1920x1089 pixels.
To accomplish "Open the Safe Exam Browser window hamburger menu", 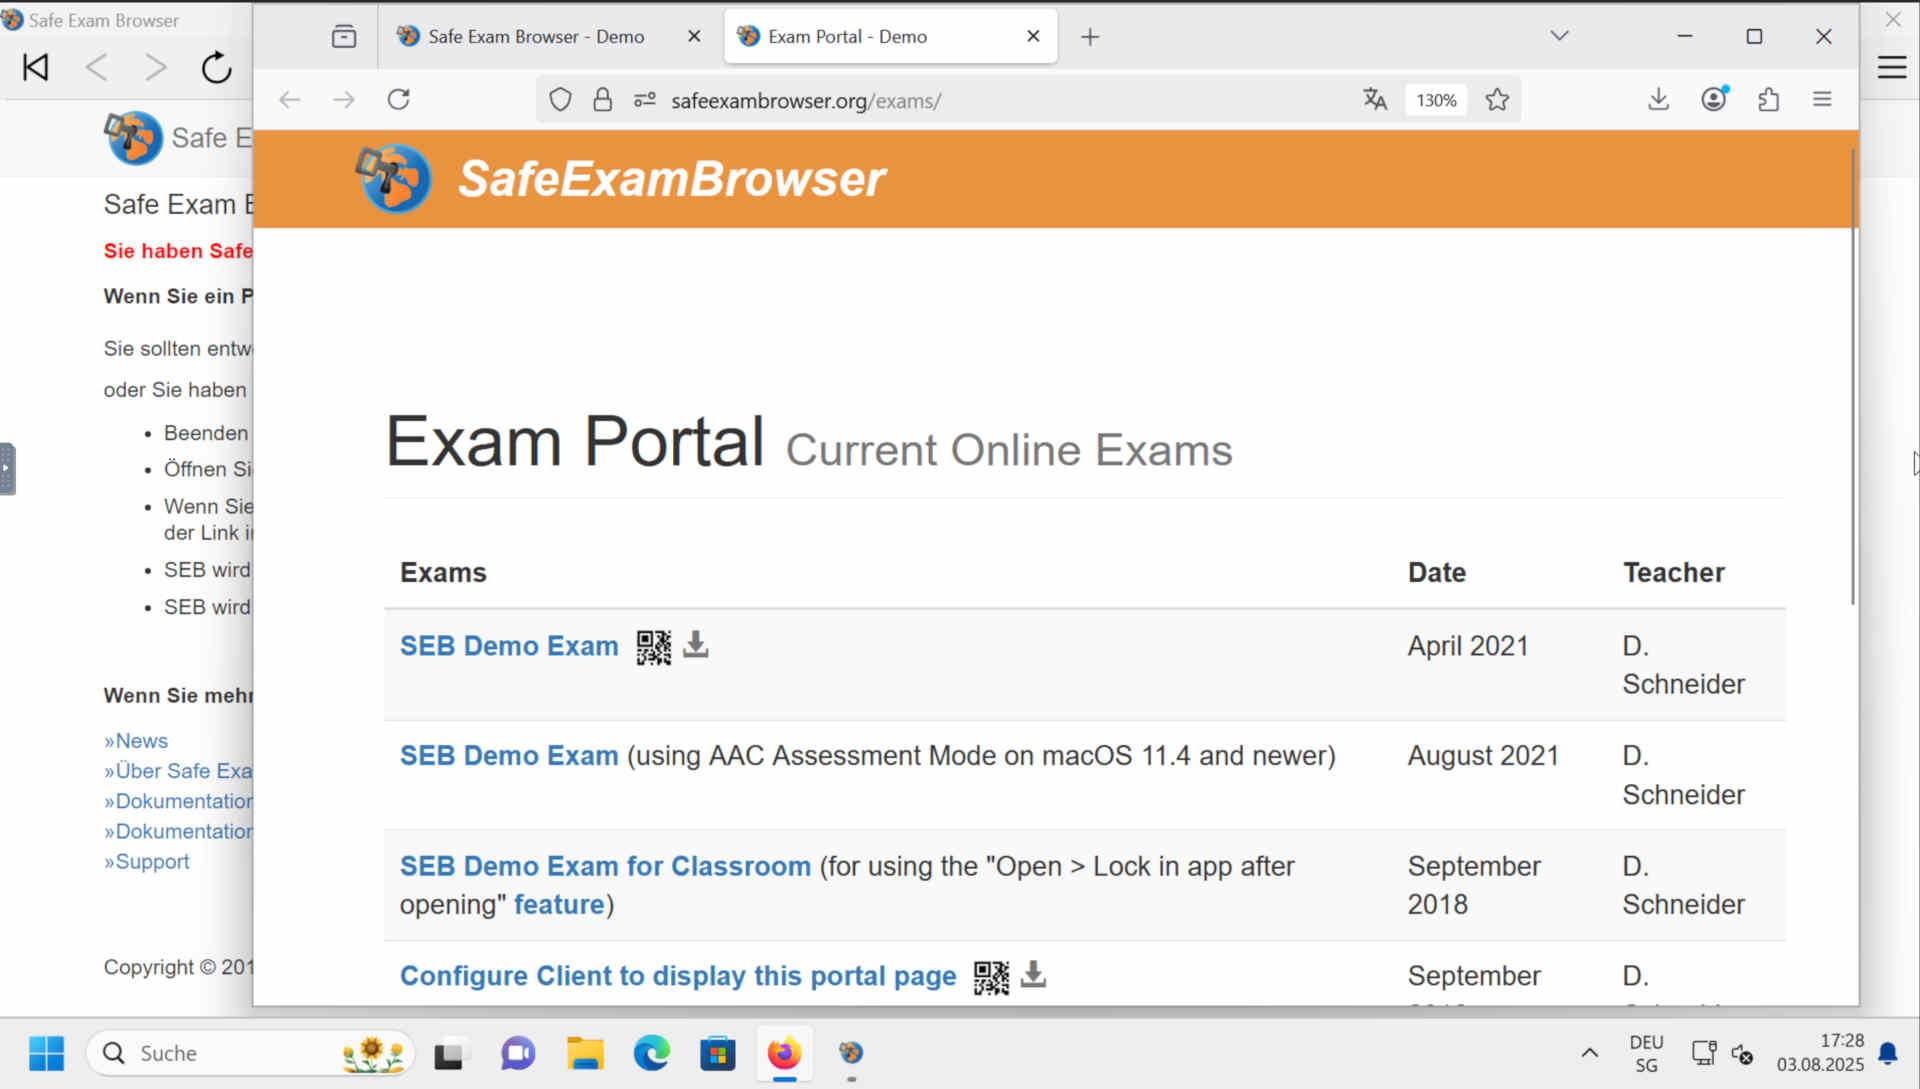I will tap(1892, 68).
